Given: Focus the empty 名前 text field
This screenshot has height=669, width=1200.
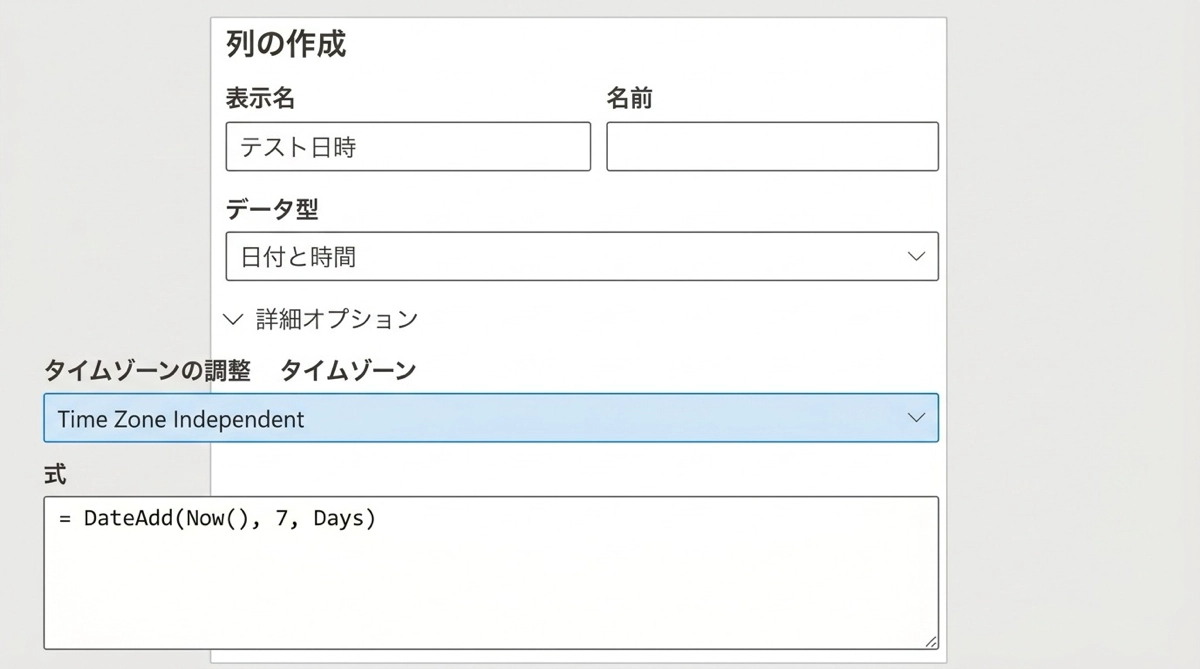Looking at the screenshot, I should 772,147.
